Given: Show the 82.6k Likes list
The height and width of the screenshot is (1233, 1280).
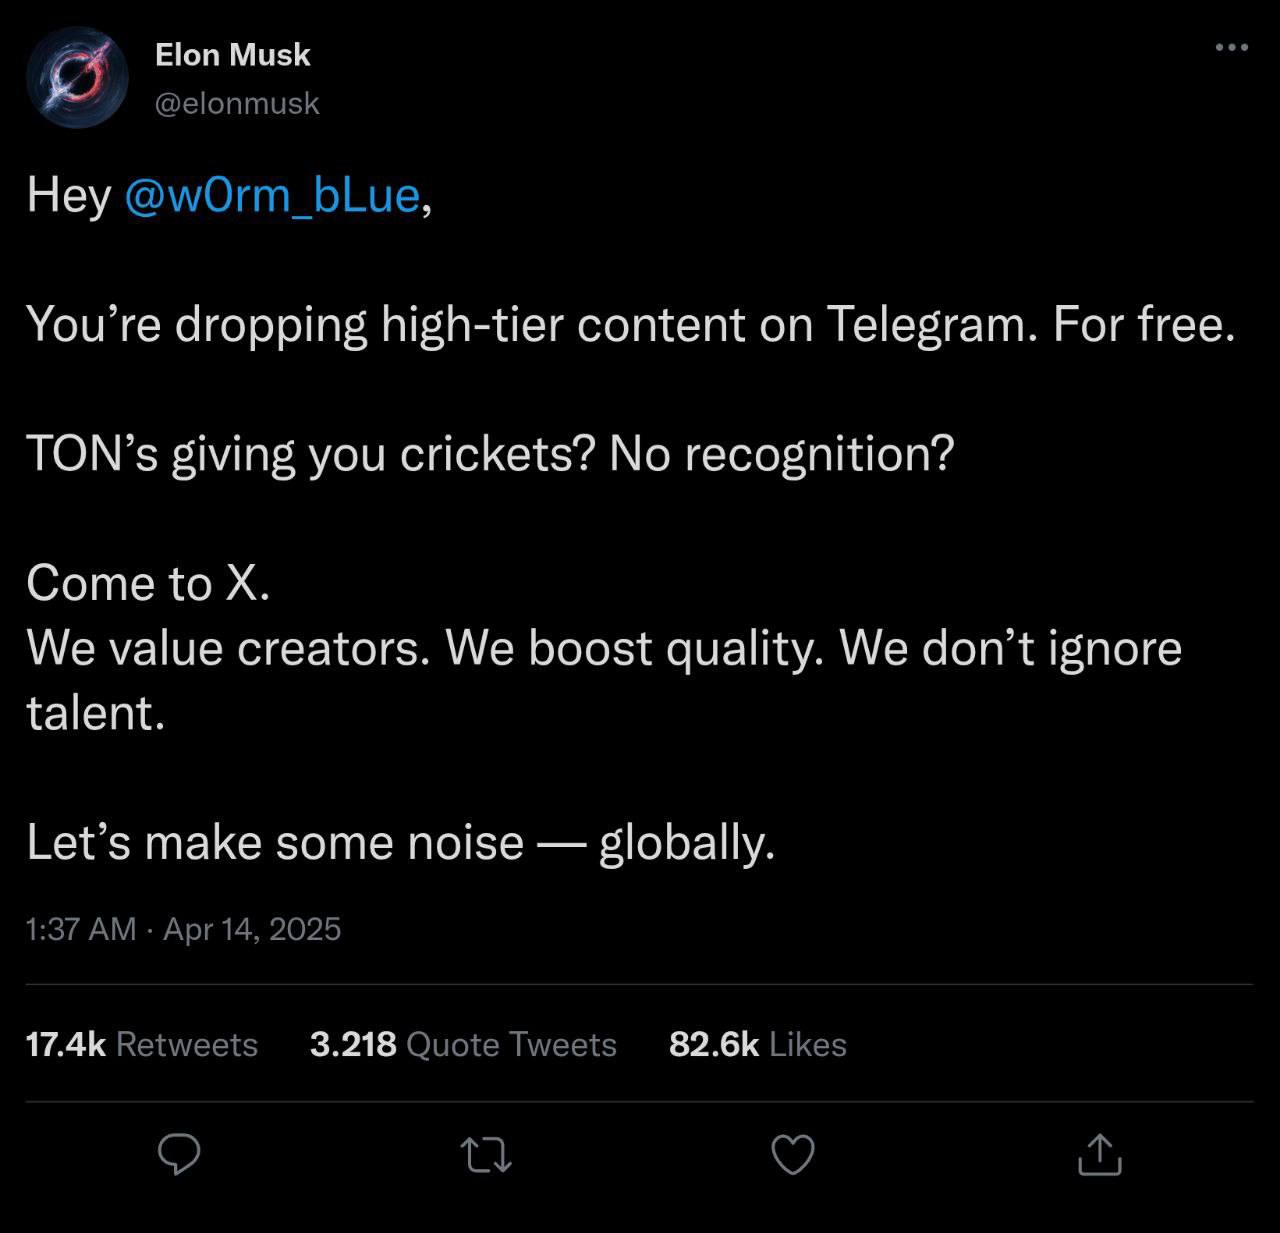Looking at the screenshot, I should pyautogui.click(x=757, y=1044).
